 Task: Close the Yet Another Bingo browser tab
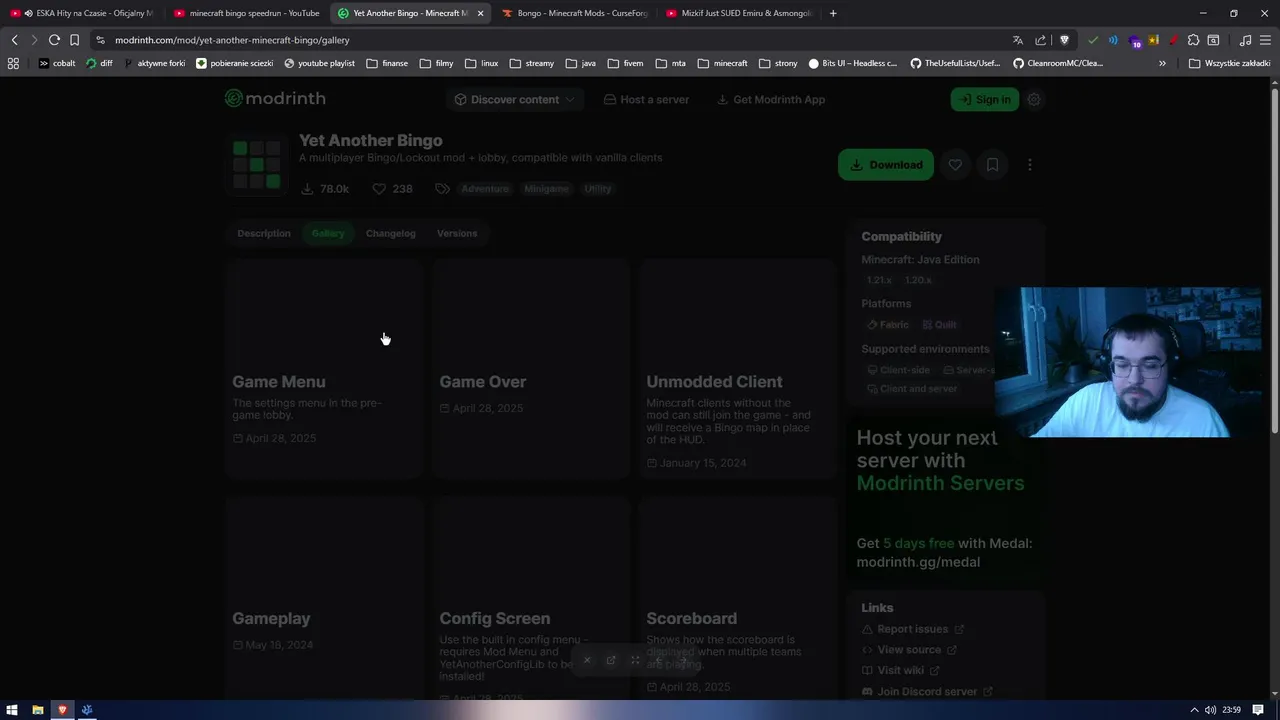coord(480,13)
